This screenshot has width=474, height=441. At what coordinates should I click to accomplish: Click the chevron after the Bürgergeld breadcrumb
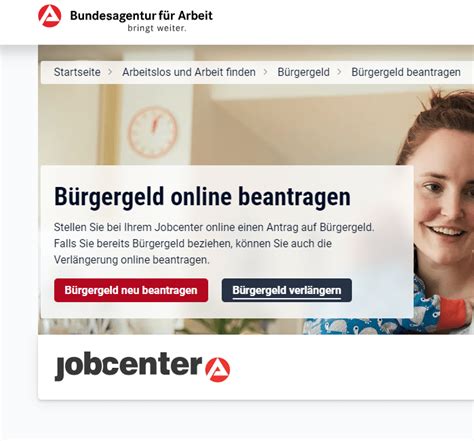pyautogui.click(x=339, y=72)
